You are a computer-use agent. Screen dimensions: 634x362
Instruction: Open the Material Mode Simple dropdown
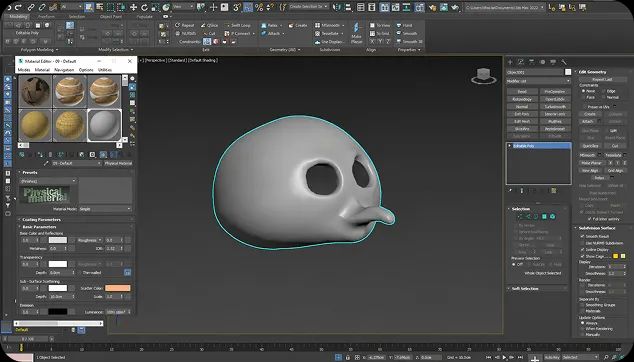105,209
